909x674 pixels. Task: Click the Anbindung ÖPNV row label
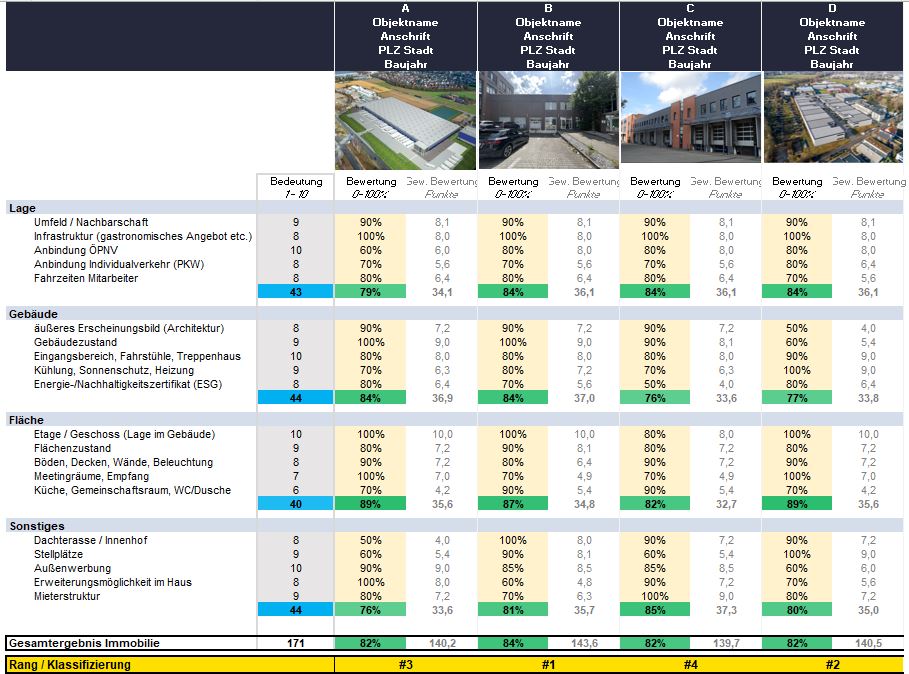coord(83,250)
